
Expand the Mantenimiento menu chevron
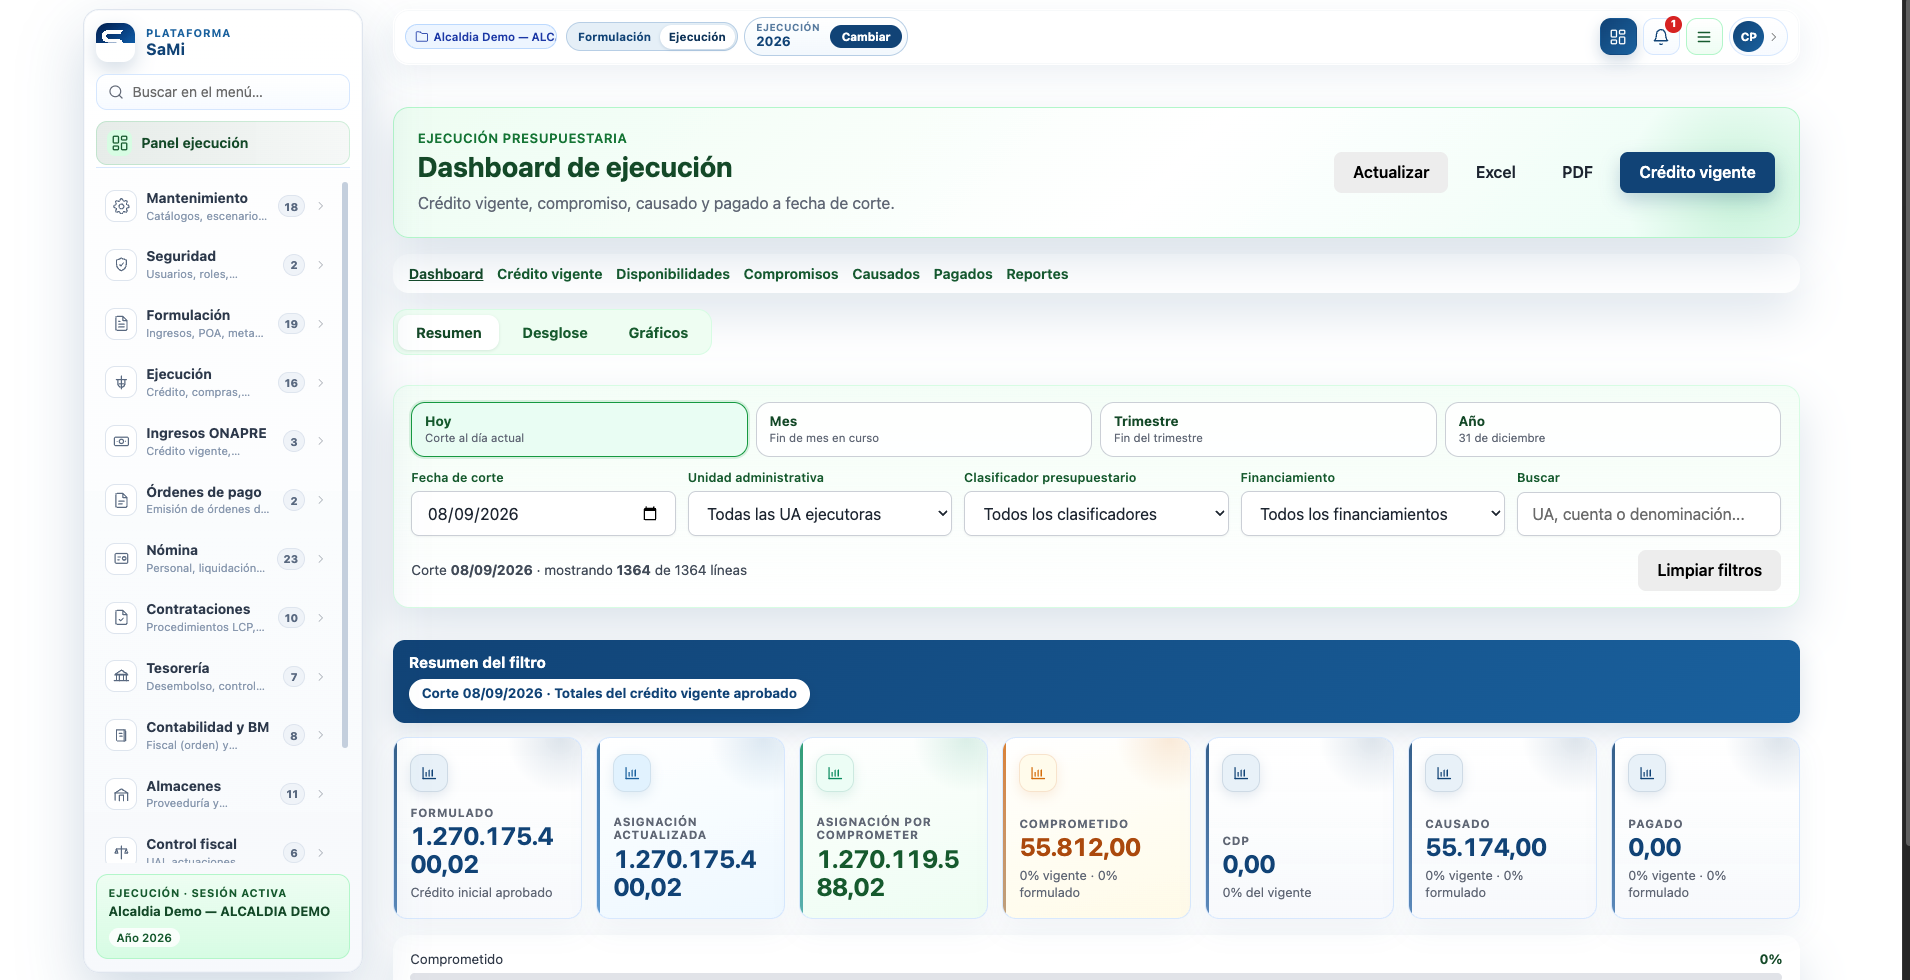point(321,206)
